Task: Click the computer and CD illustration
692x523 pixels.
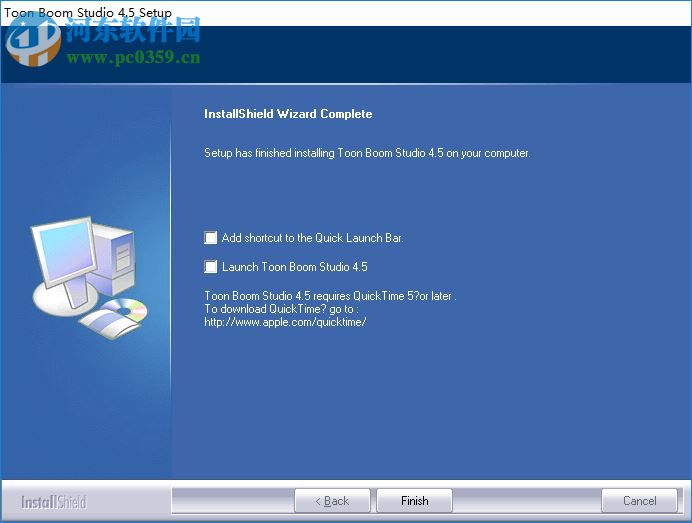Action: pyautogui.click(x=89, y=278)
